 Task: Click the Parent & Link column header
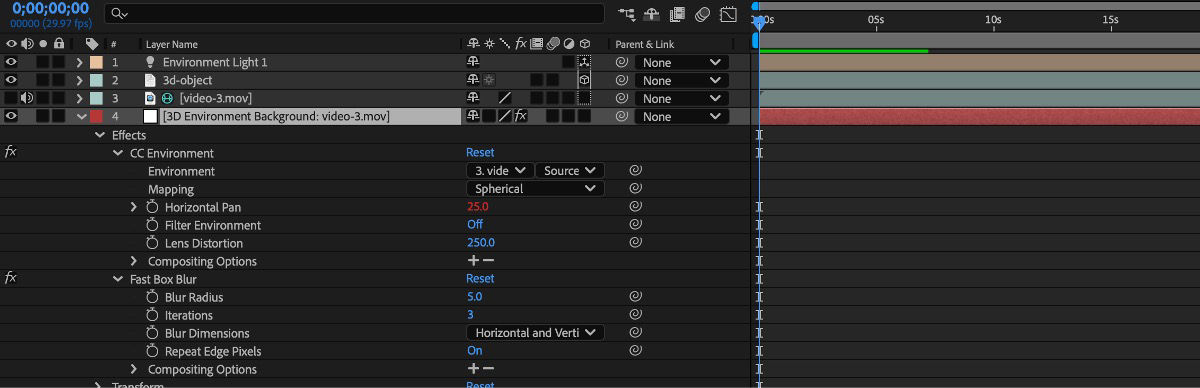click(645, 44)
